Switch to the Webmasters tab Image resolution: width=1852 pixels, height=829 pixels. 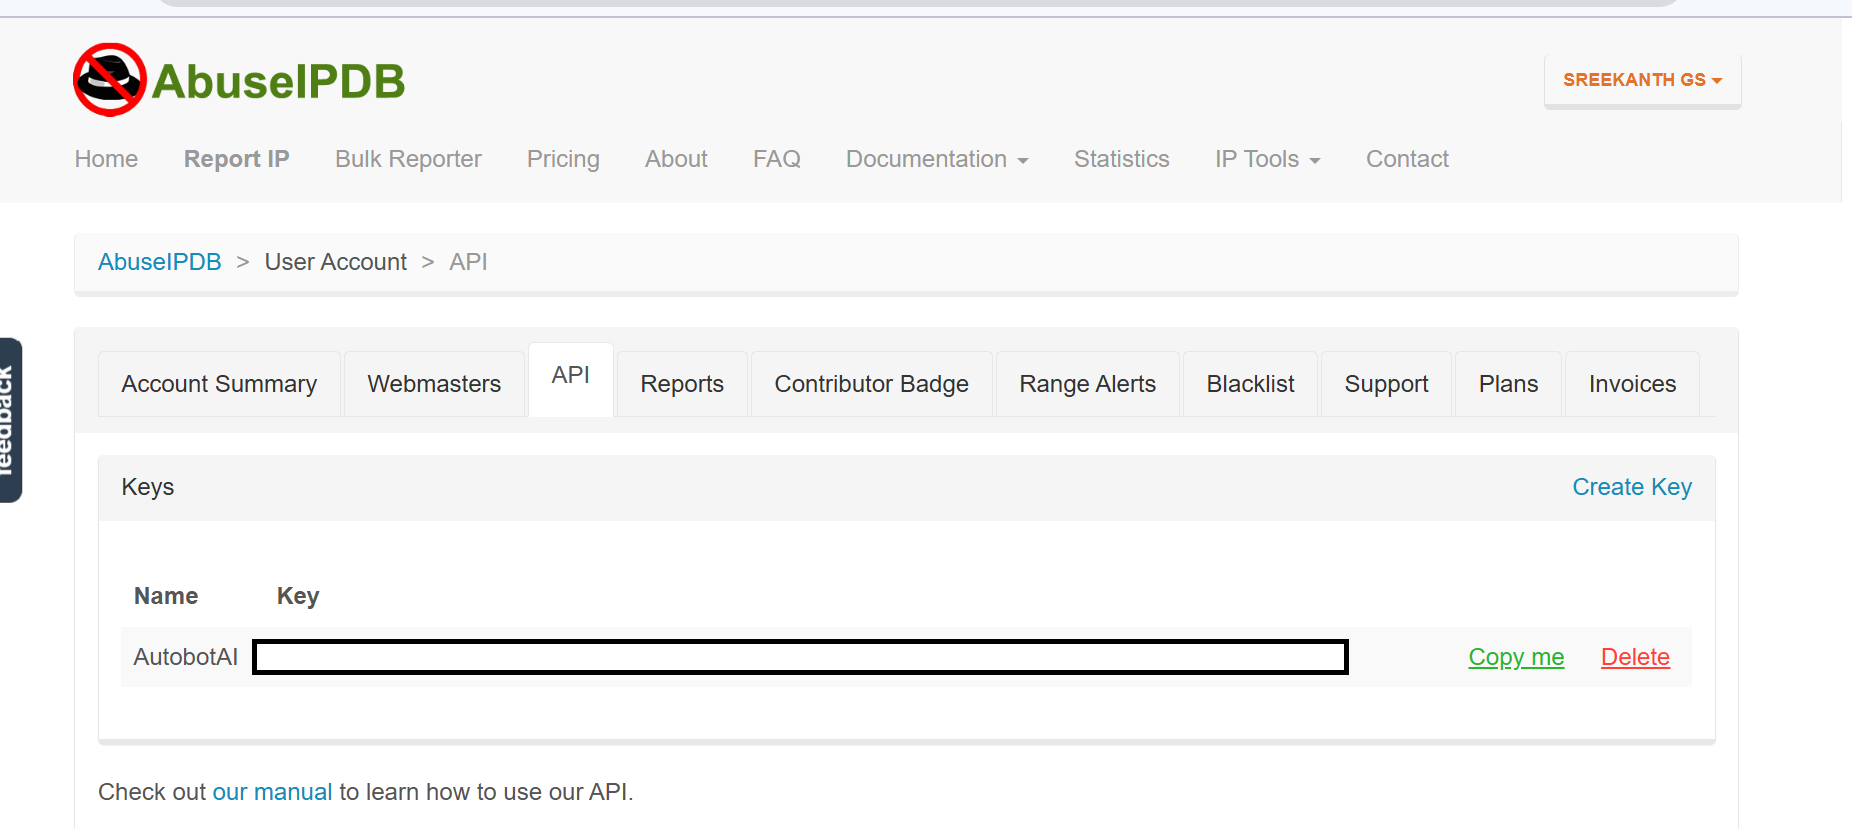(434, 384)
